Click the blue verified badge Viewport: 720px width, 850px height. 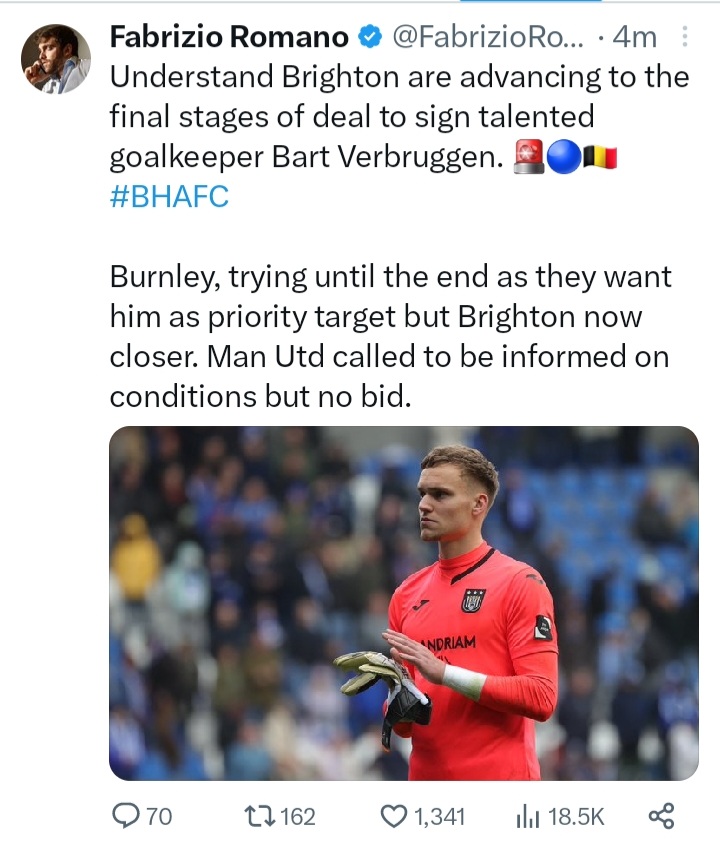point(370,37)
